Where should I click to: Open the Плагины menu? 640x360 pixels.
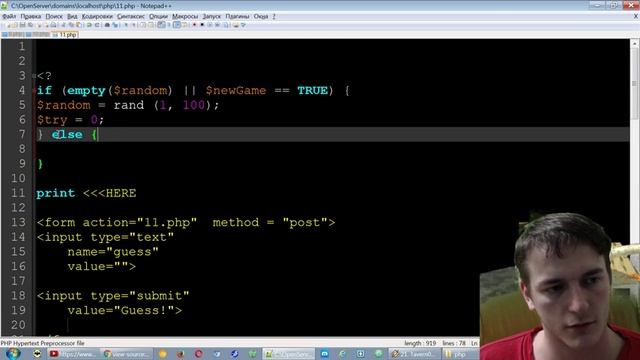[237, 16]
